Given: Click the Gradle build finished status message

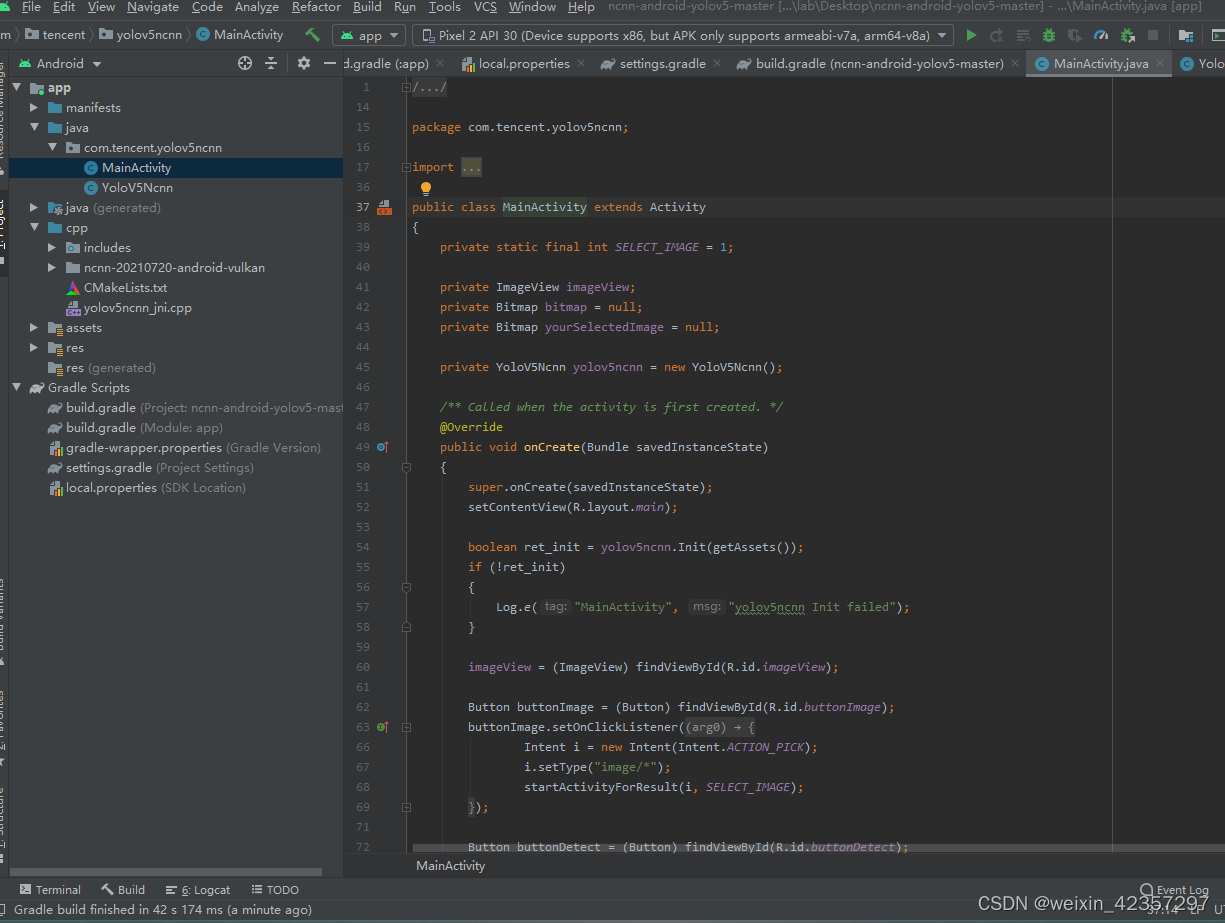Looking at the screenshot, I should pyautogui.click(x=163, y=910).
